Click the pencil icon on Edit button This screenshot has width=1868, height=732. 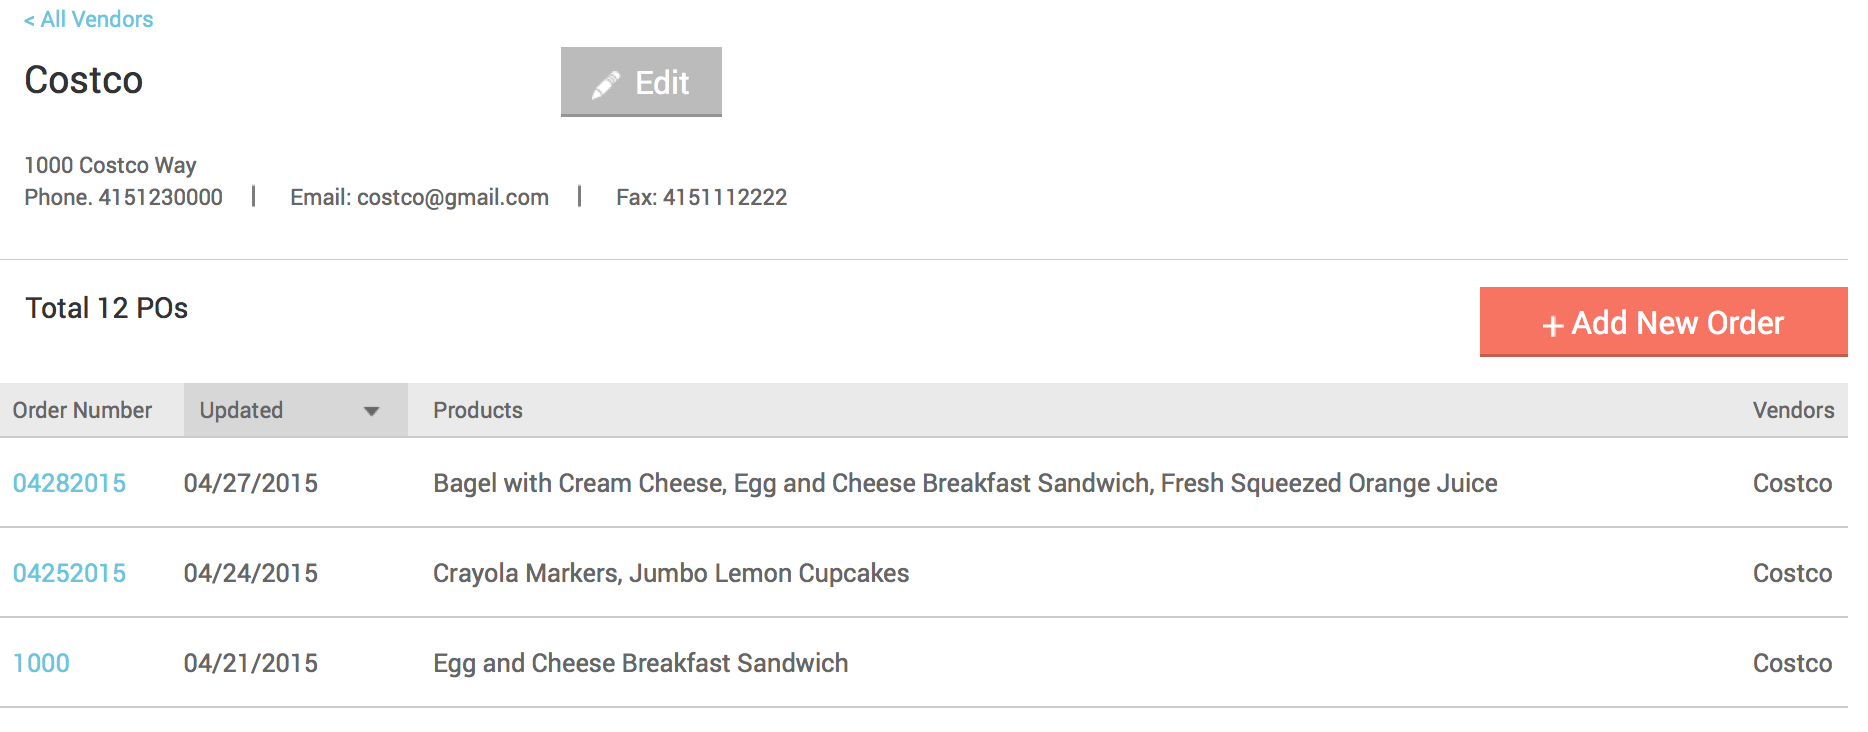pyautogui.click(x=605, y=85)
